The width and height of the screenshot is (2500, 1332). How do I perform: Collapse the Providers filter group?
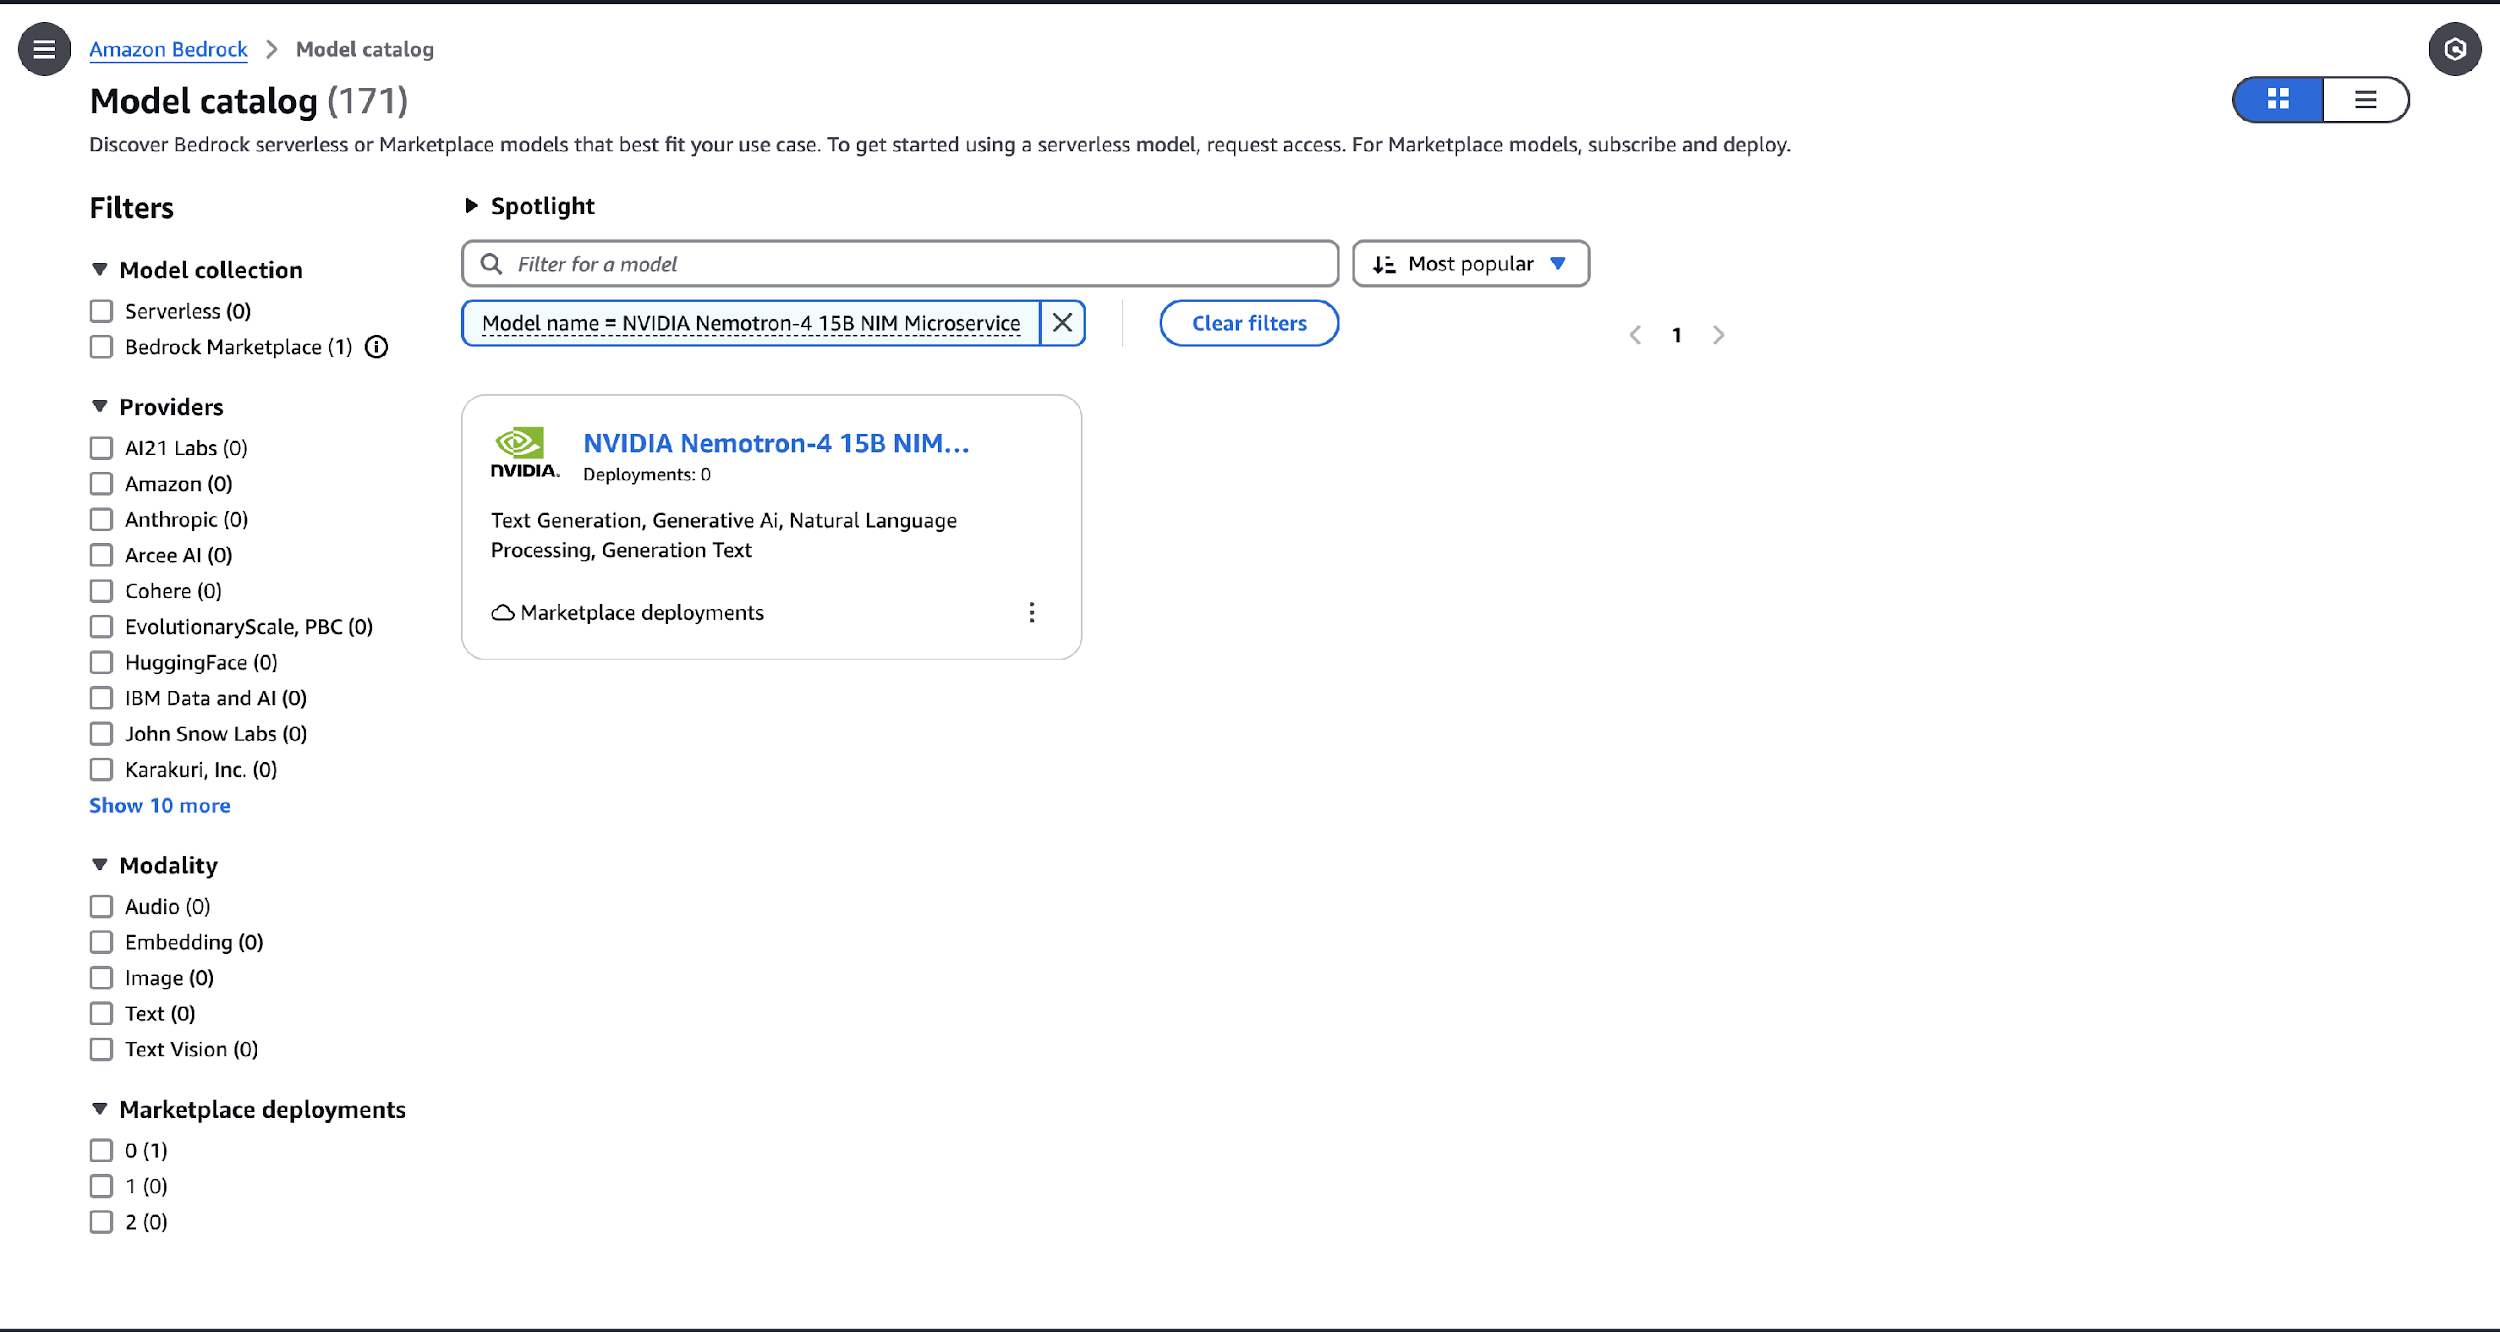[x=100, y=407]
